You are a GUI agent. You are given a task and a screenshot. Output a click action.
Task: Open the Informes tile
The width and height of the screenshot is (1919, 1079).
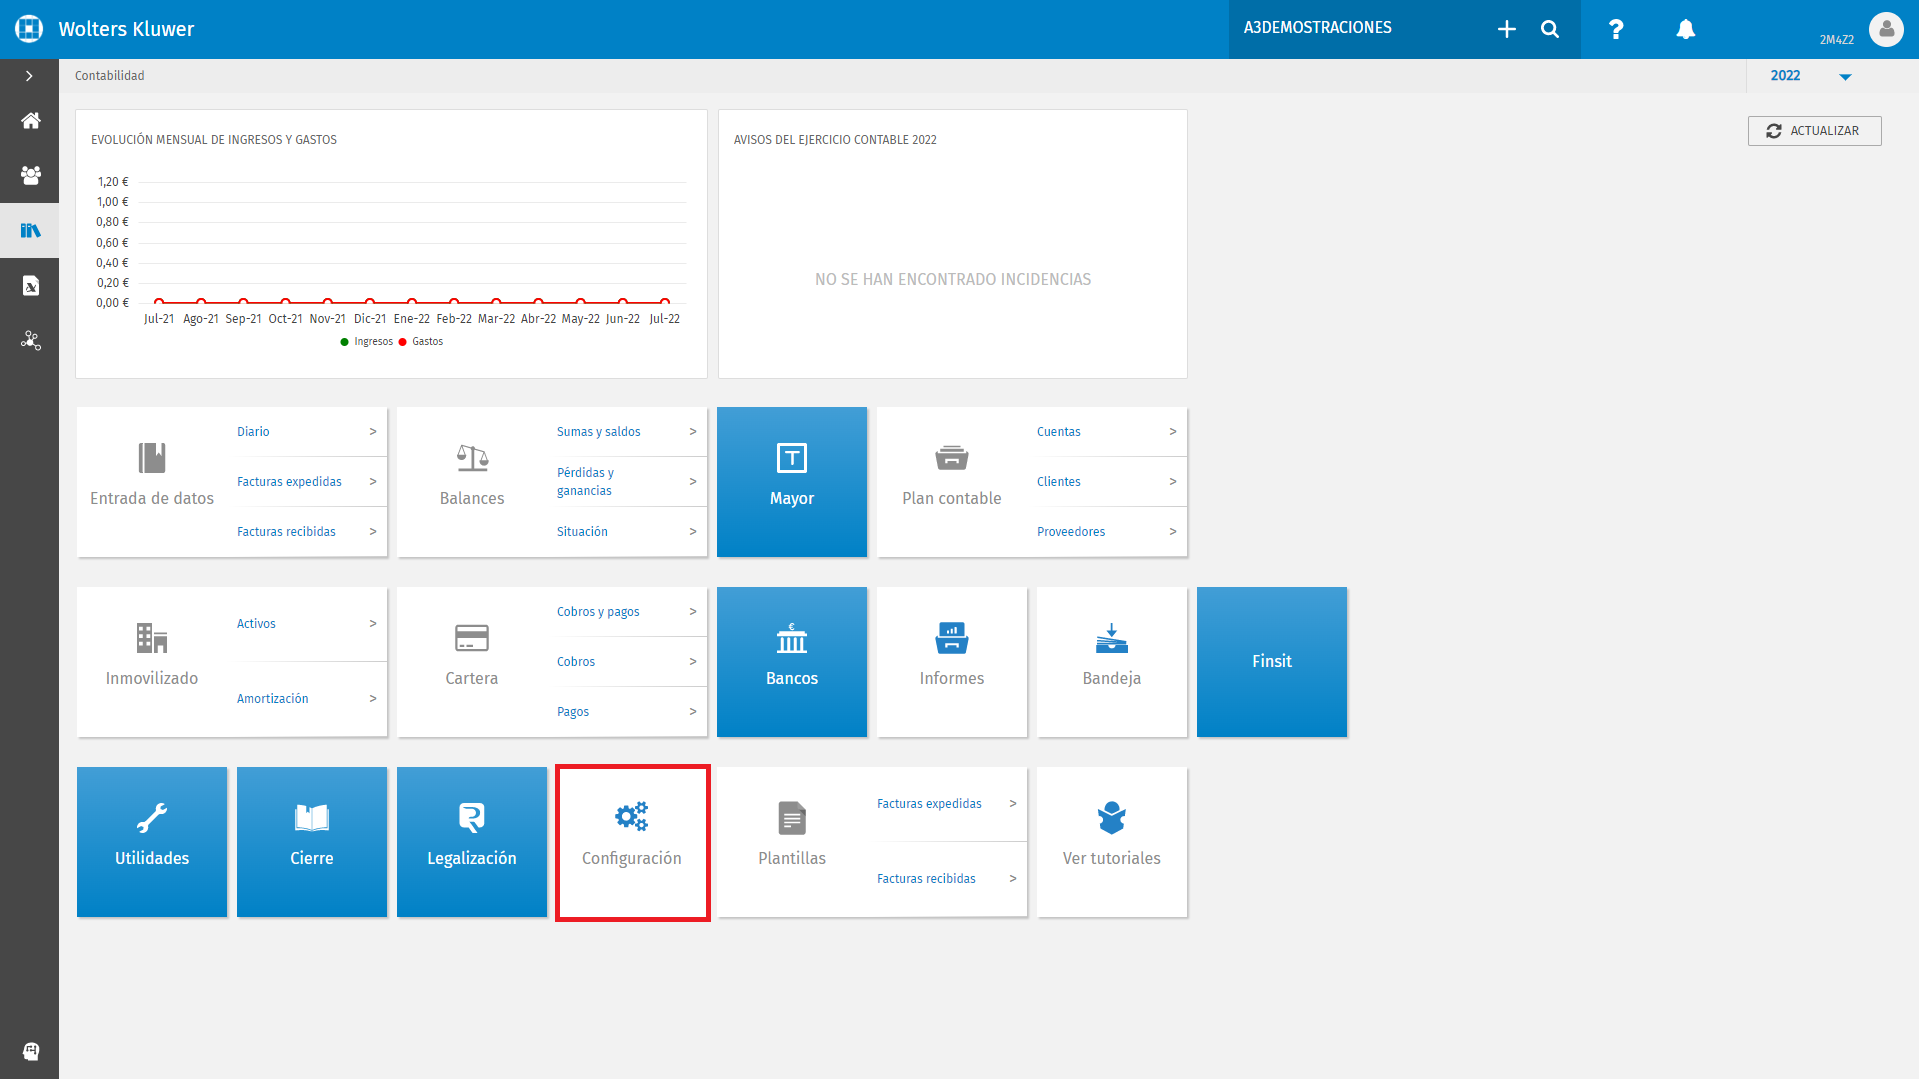pos(952,661)
